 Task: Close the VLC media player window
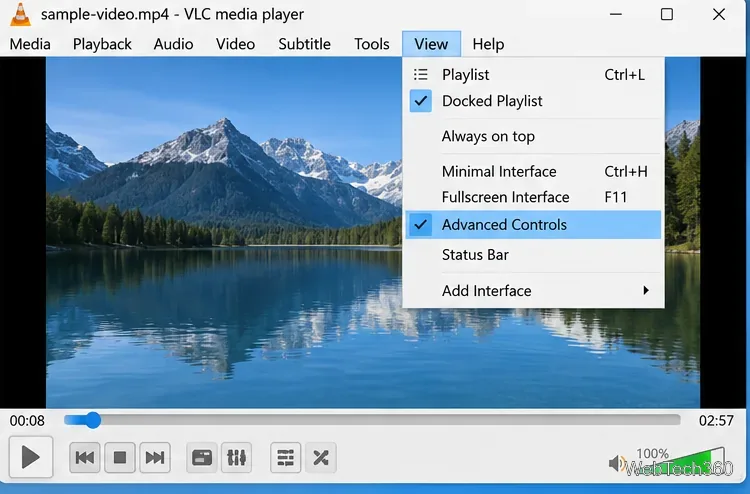click(719, 14)
